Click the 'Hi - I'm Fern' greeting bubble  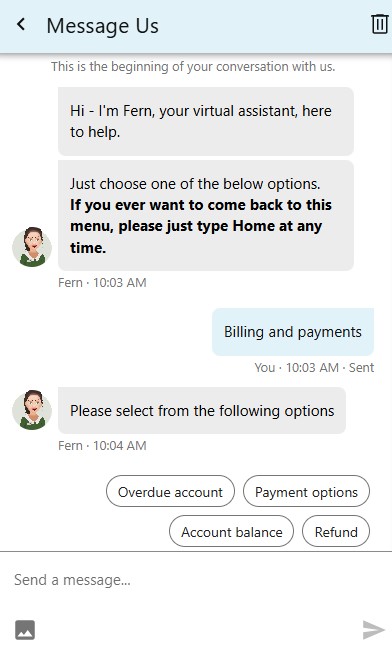pos(206,121)
